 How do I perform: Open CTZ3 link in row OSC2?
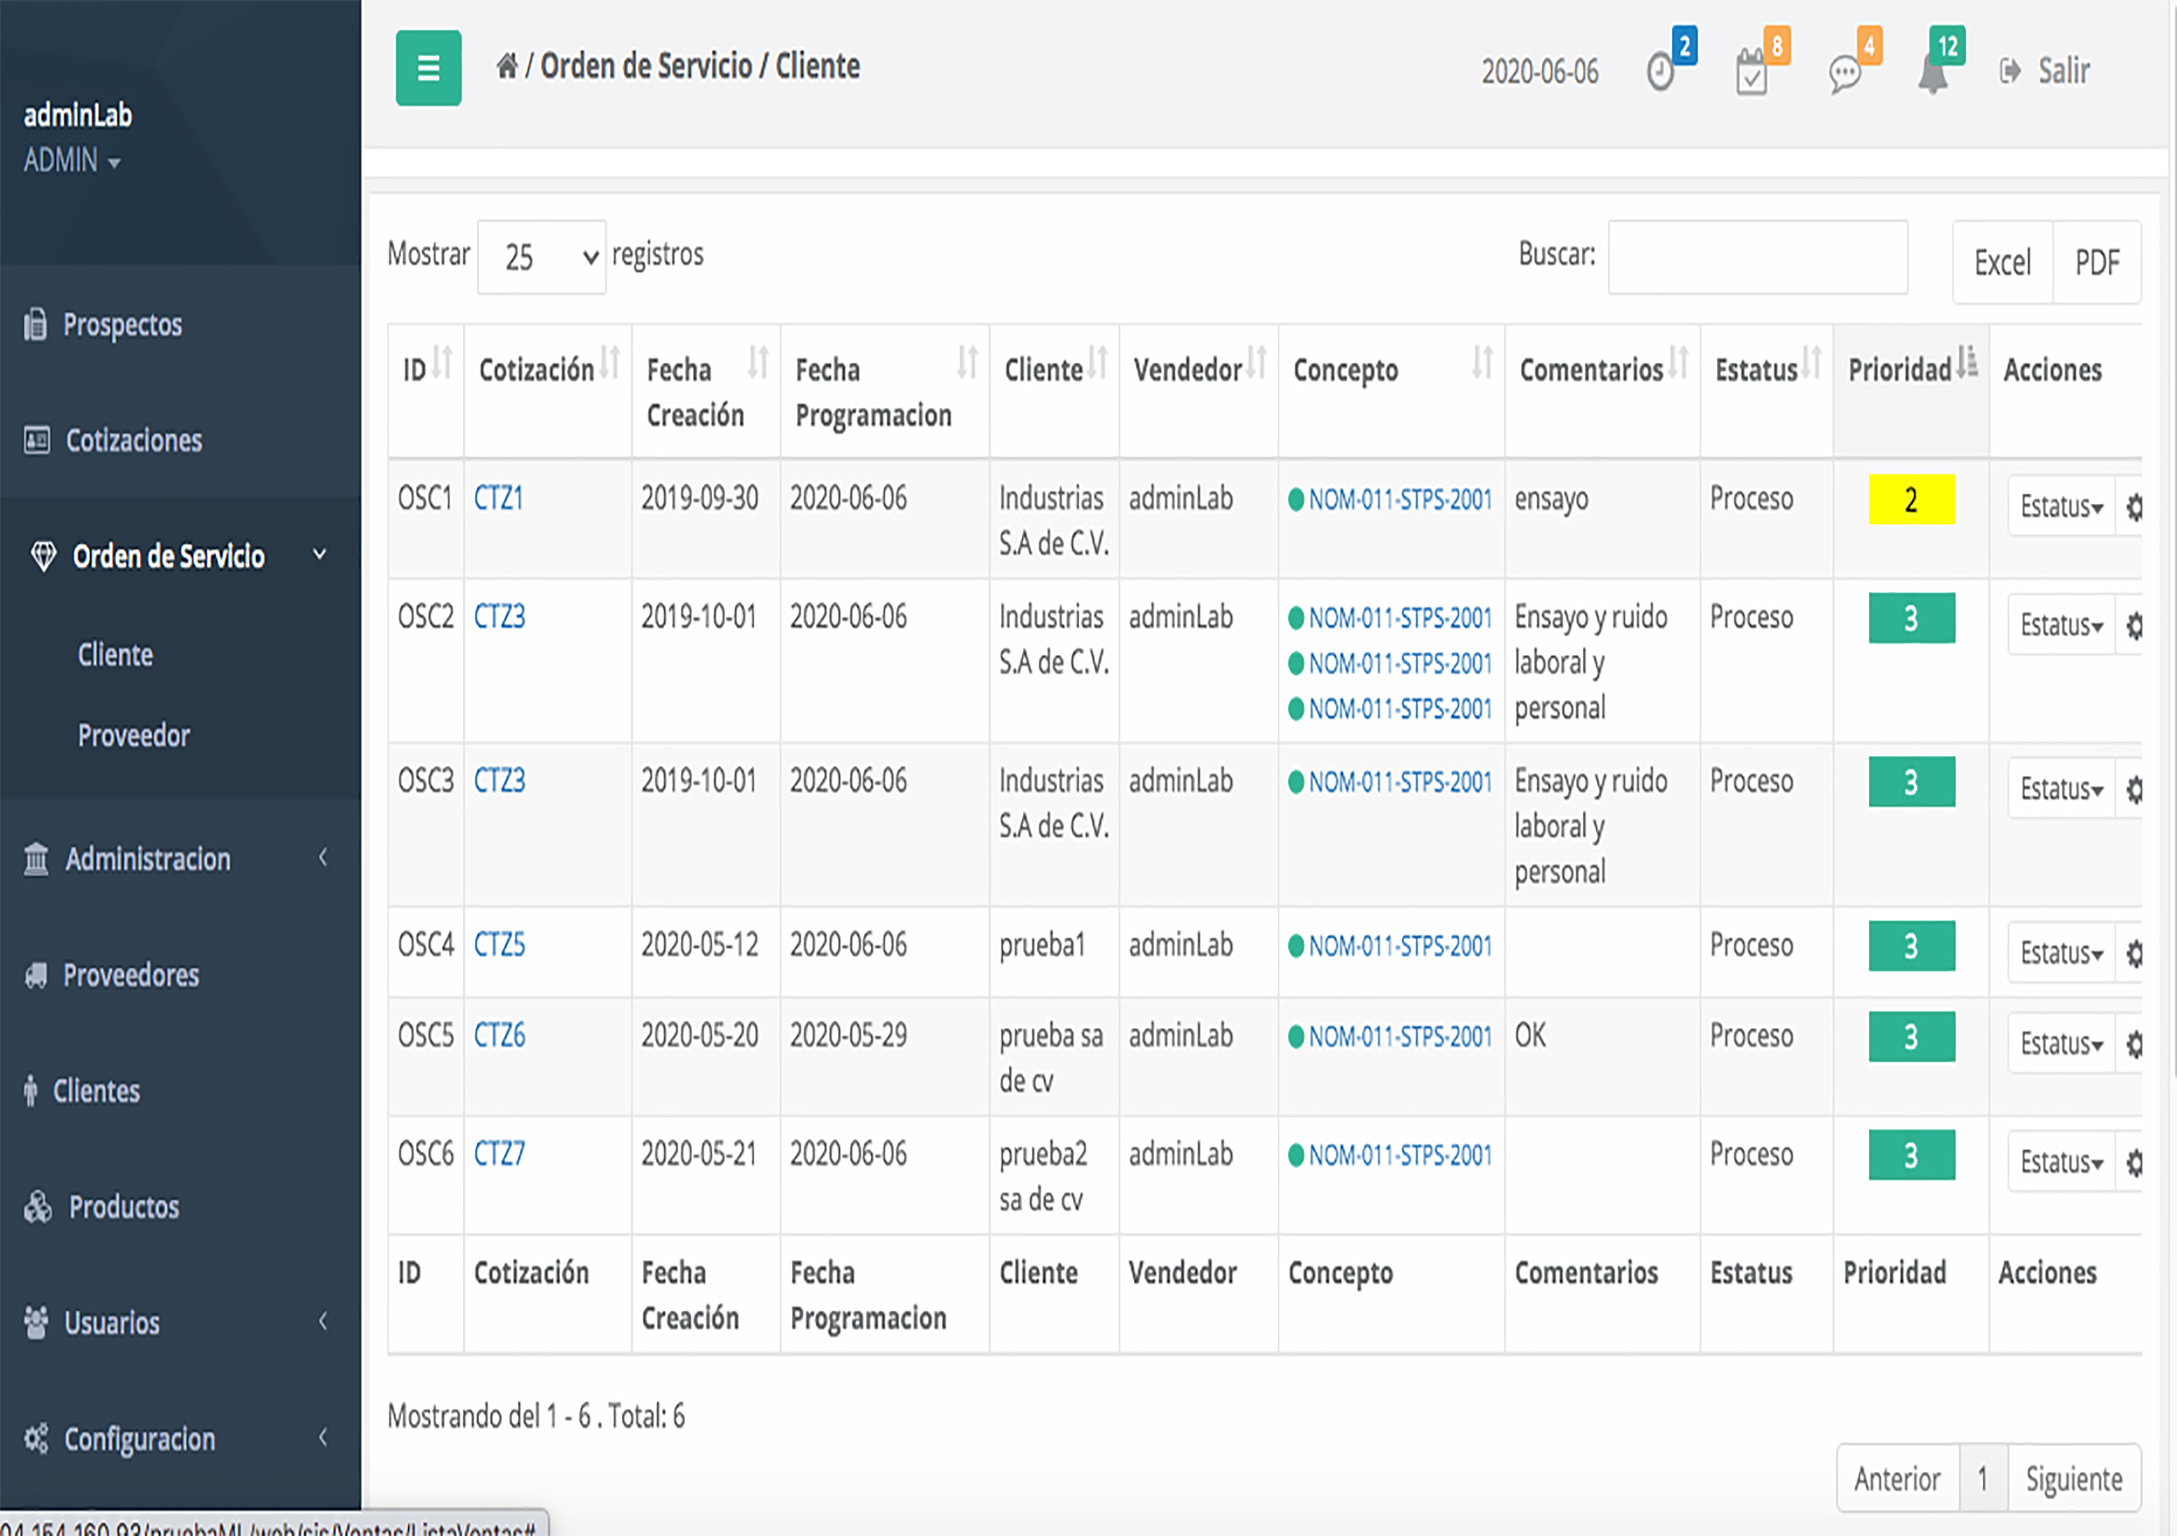tap(499, 617)
